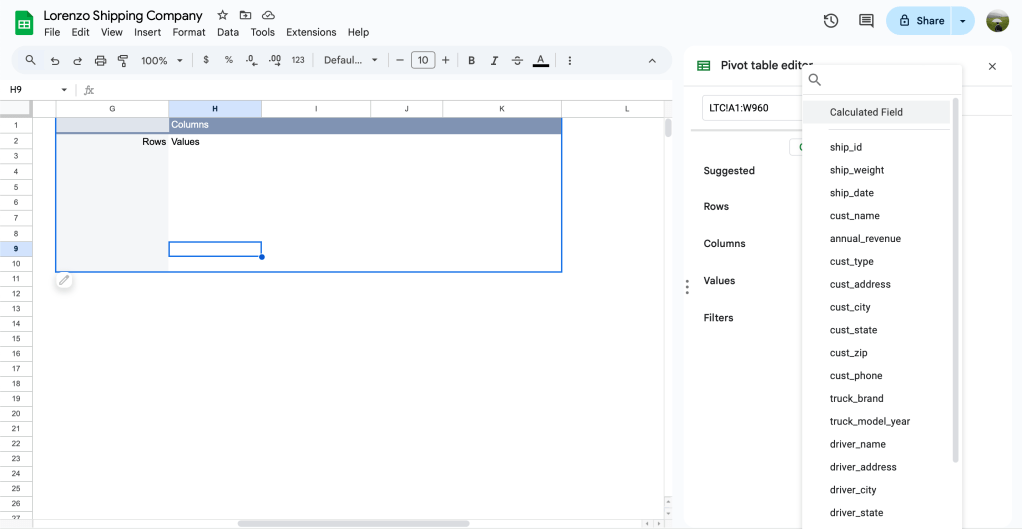
Task: Select cust_state from the field list
Action: (x=853, y=330)
